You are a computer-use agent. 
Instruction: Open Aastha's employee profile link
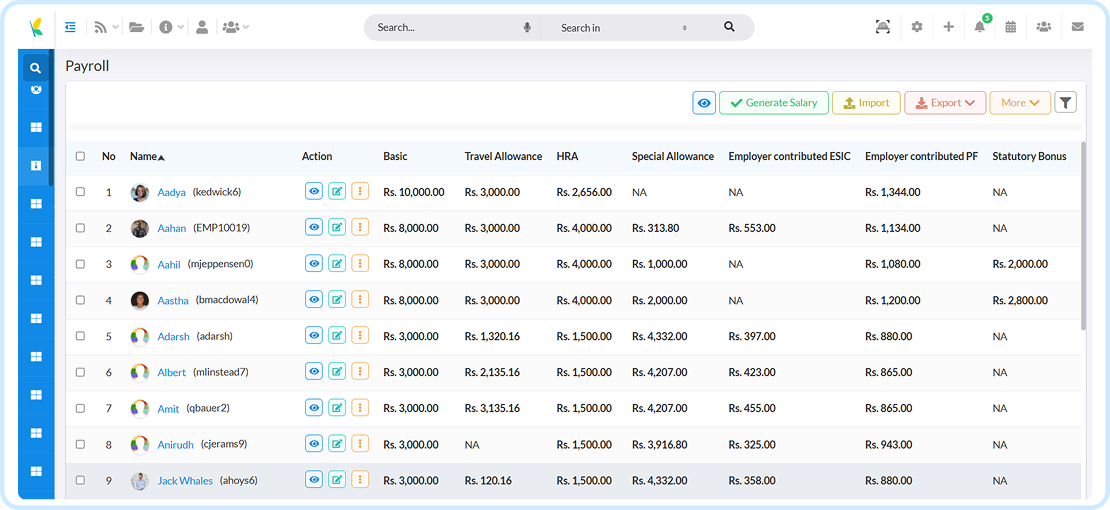click(173, 300)
